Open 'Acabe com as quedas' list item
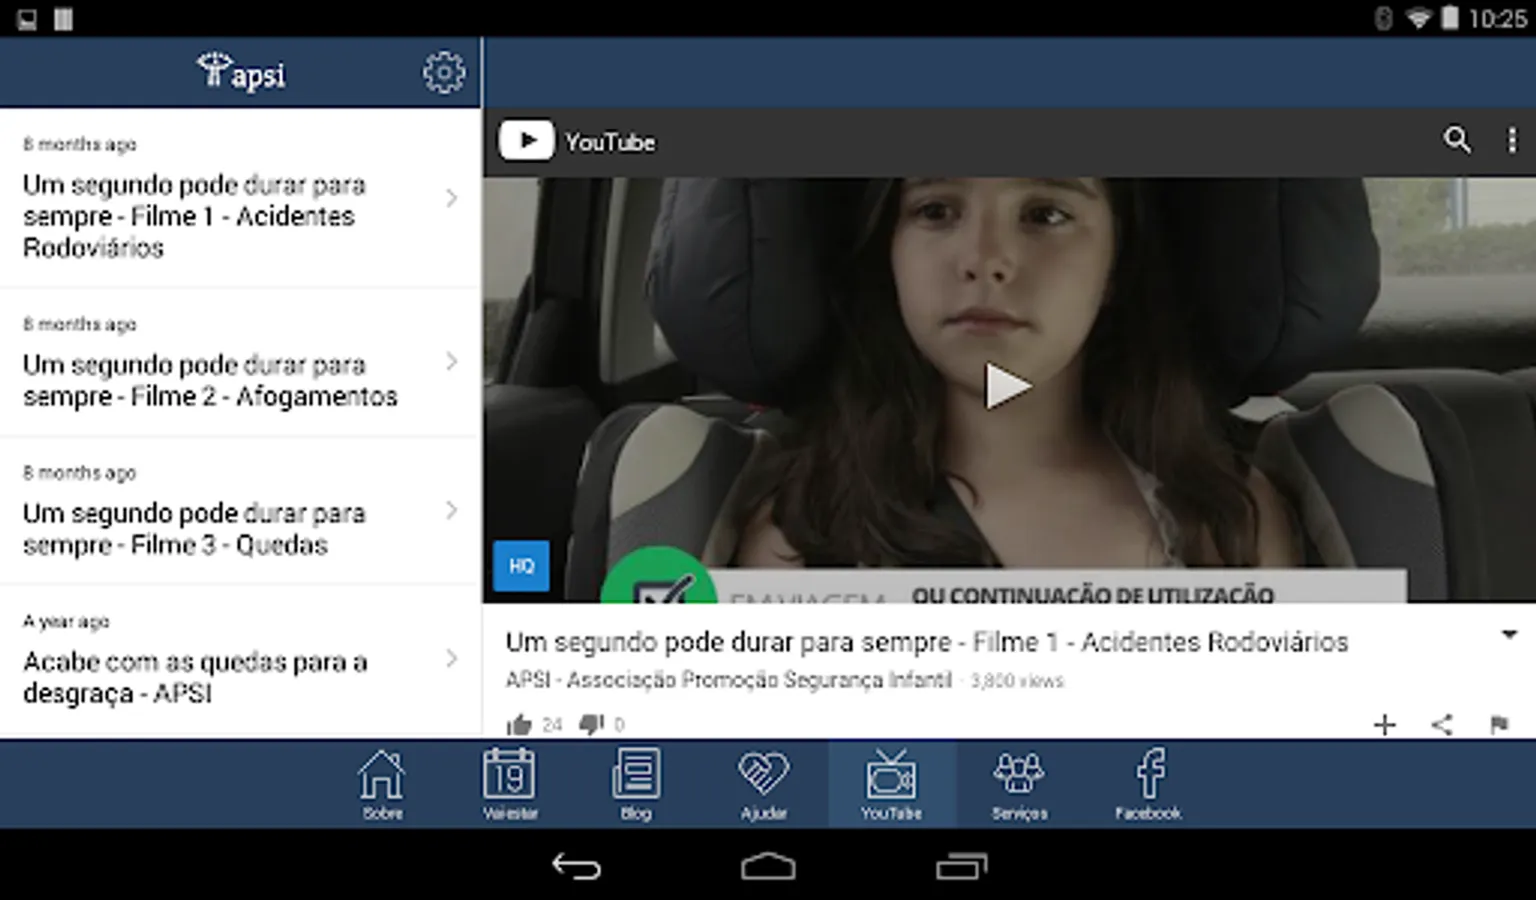Viewport: 1536px width, 900px height. (240, 662)
